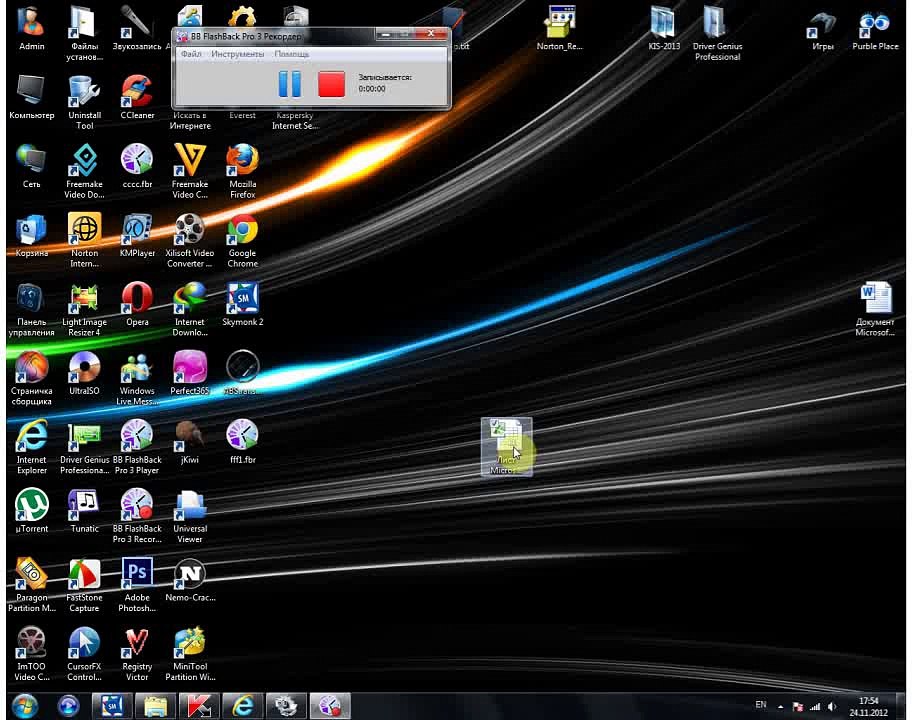
Task: Select the BB FlashBack Pro 3 Recorder icon
Action: click(x=137, y=516)
